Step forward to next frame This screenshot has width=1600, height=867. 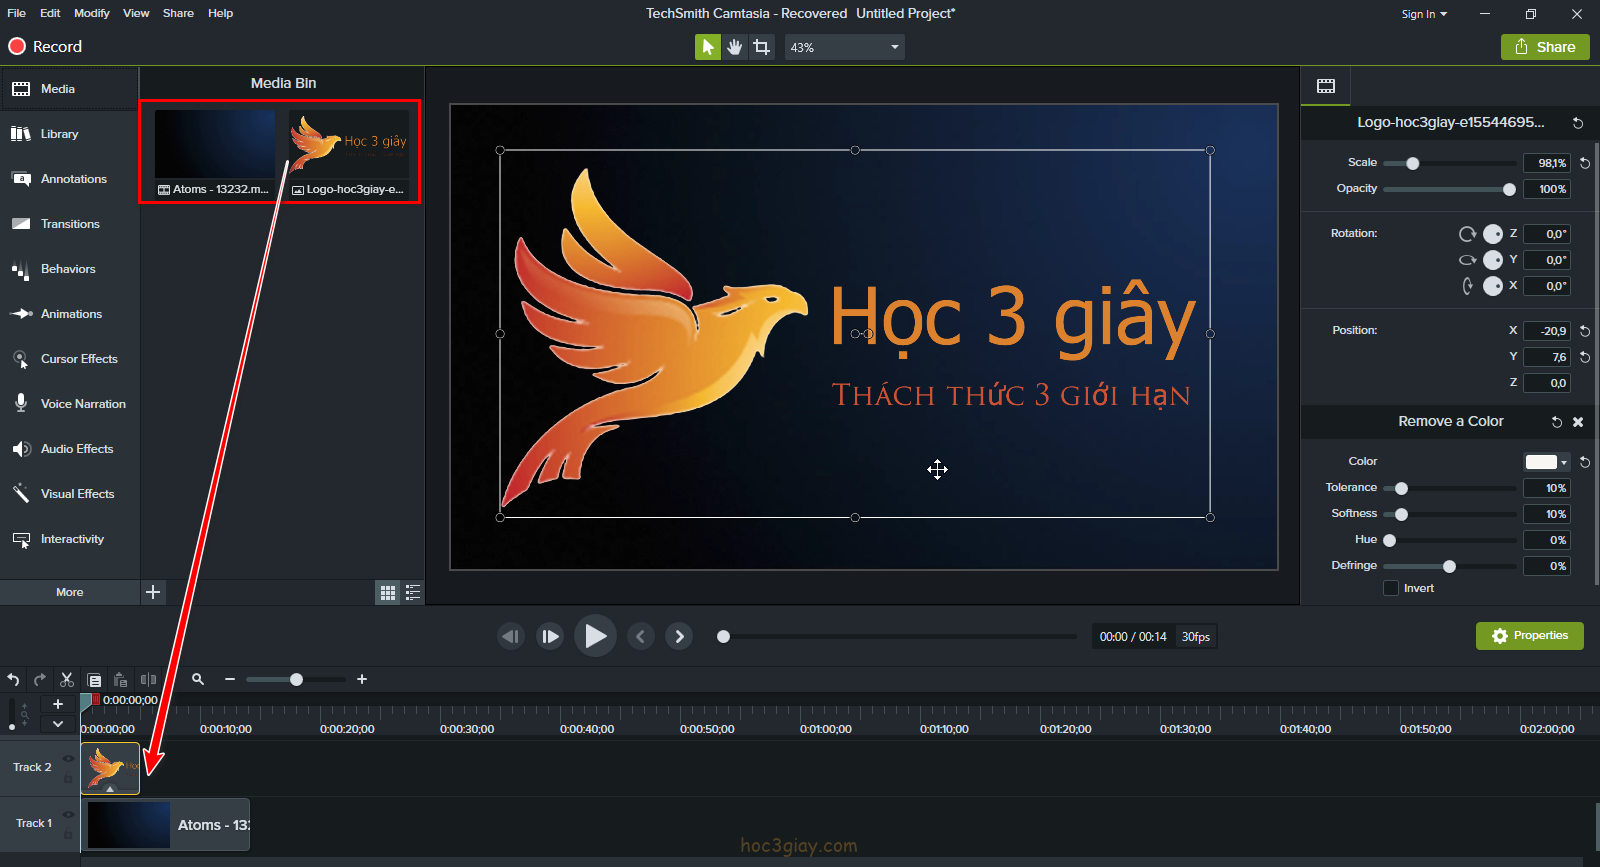click(550, 636)
